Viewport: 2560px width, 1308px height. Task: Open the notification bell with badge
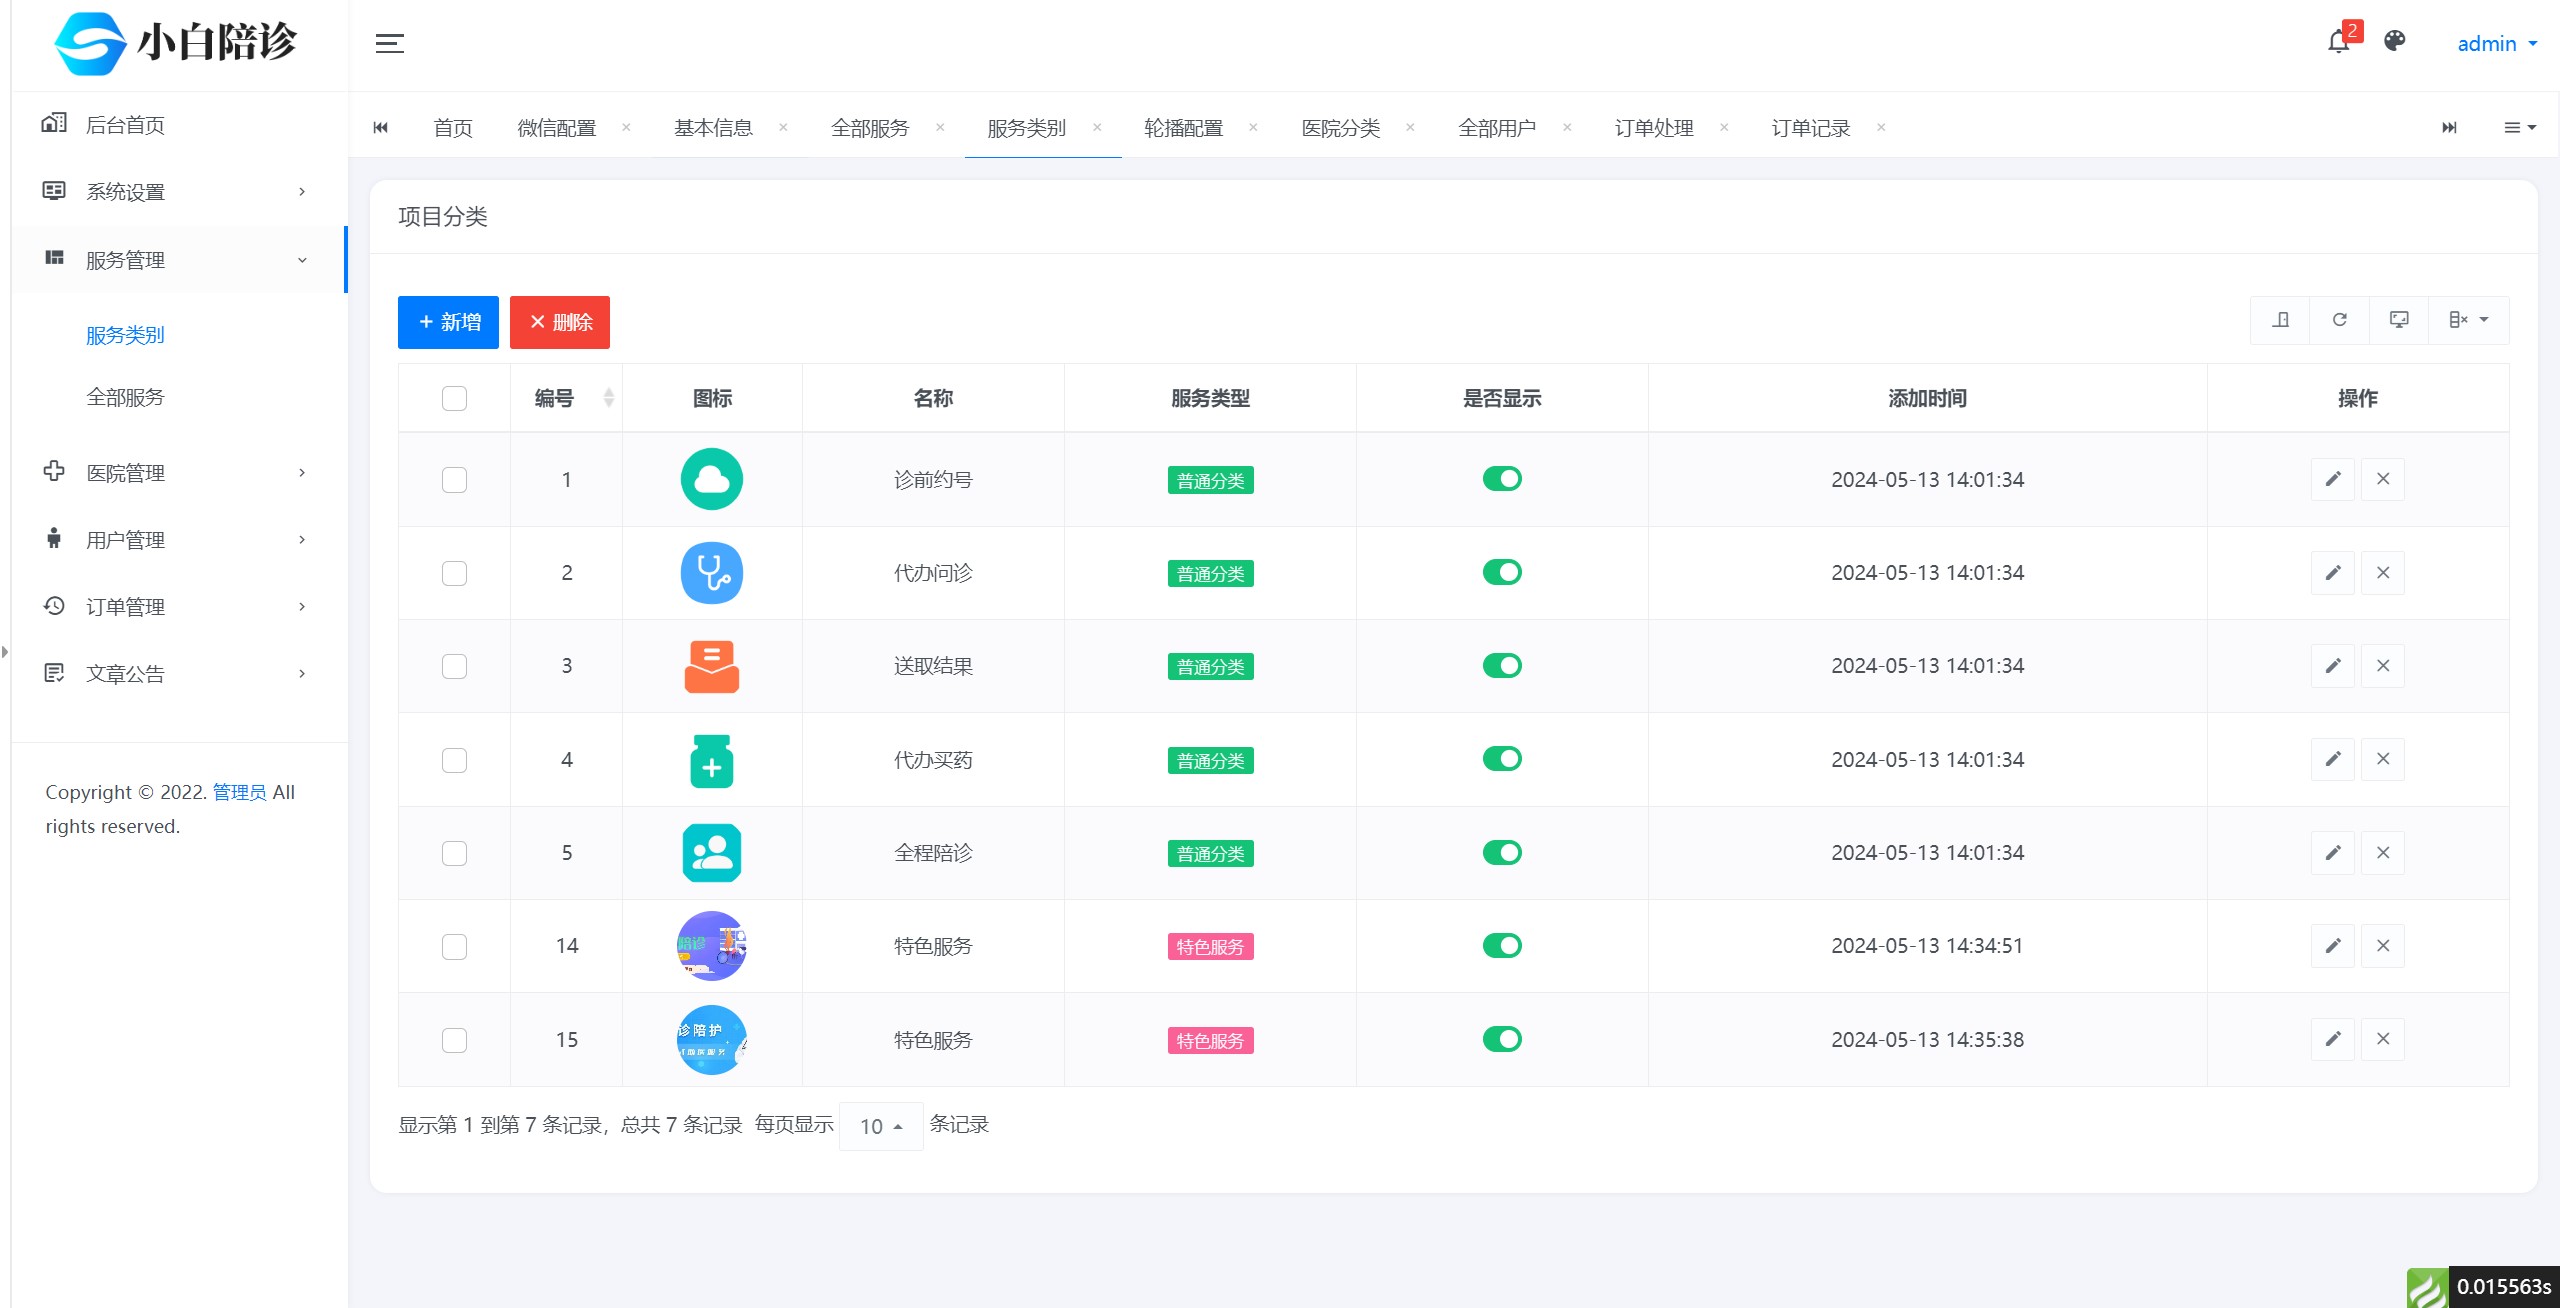tap(2338, 42)
